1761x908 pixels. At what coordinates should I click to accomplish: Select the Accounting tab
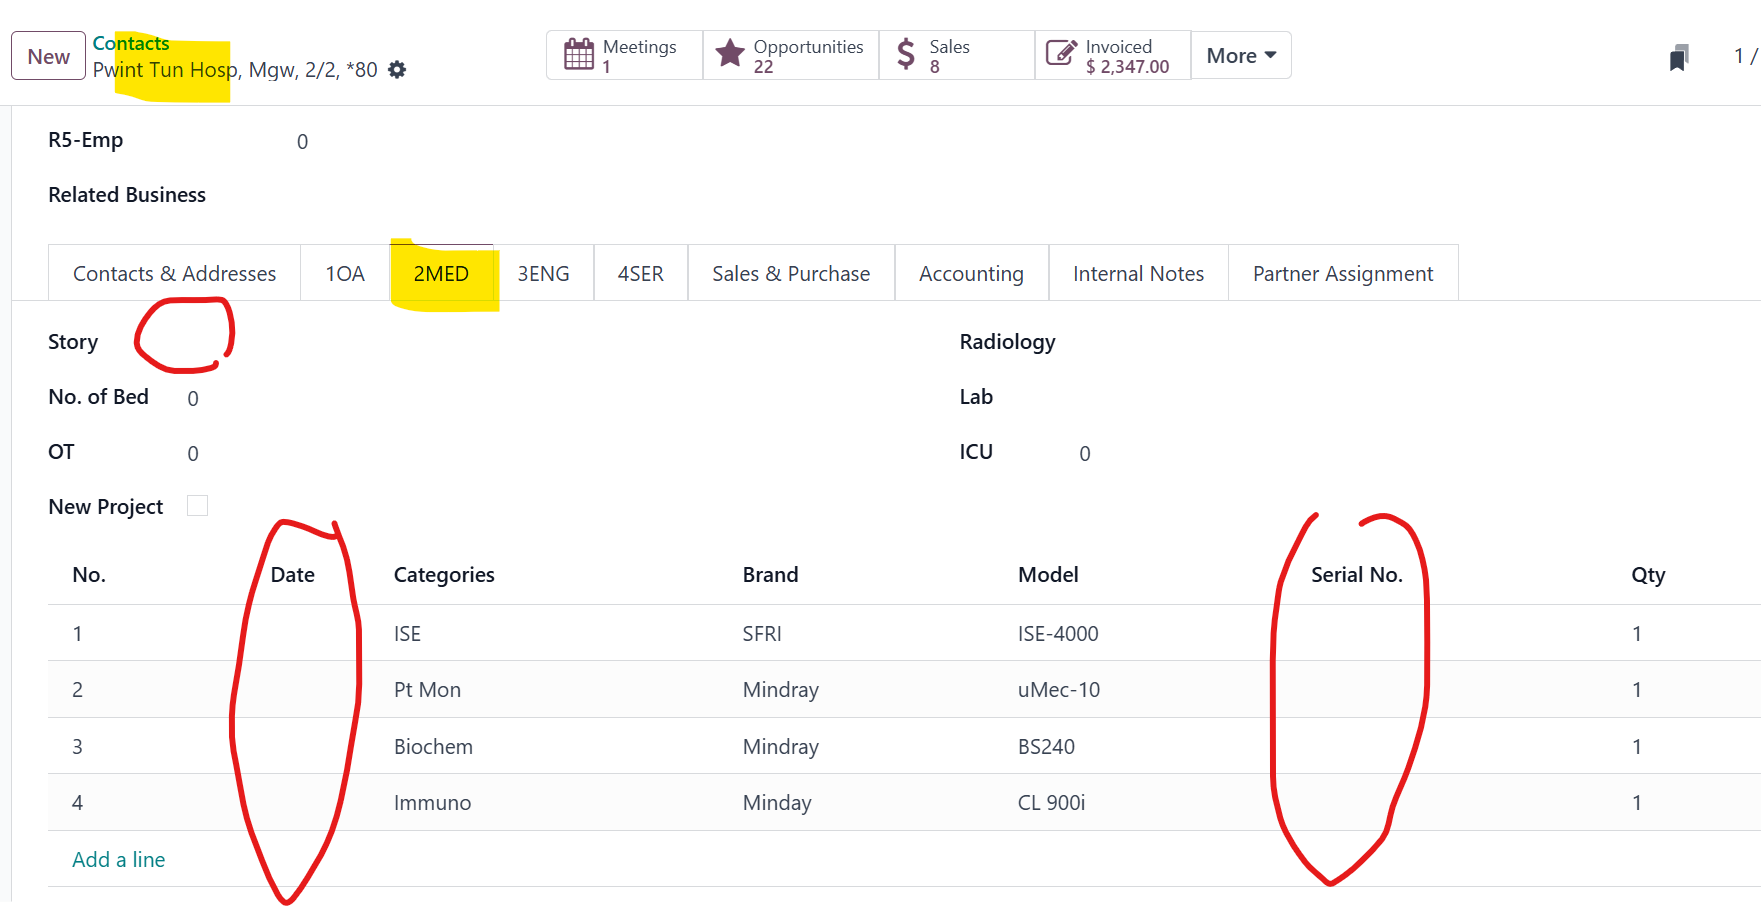(x=970, y=274)
